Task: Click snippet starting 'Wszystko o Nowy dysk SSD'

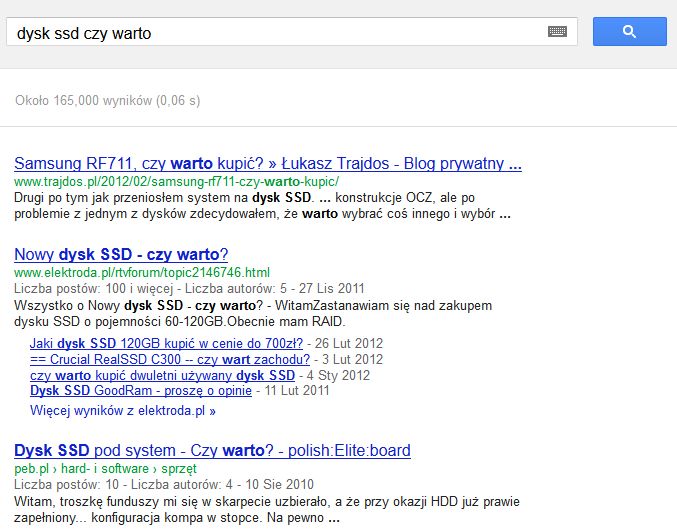Action: pyautogui.click(x=253, y=314)
